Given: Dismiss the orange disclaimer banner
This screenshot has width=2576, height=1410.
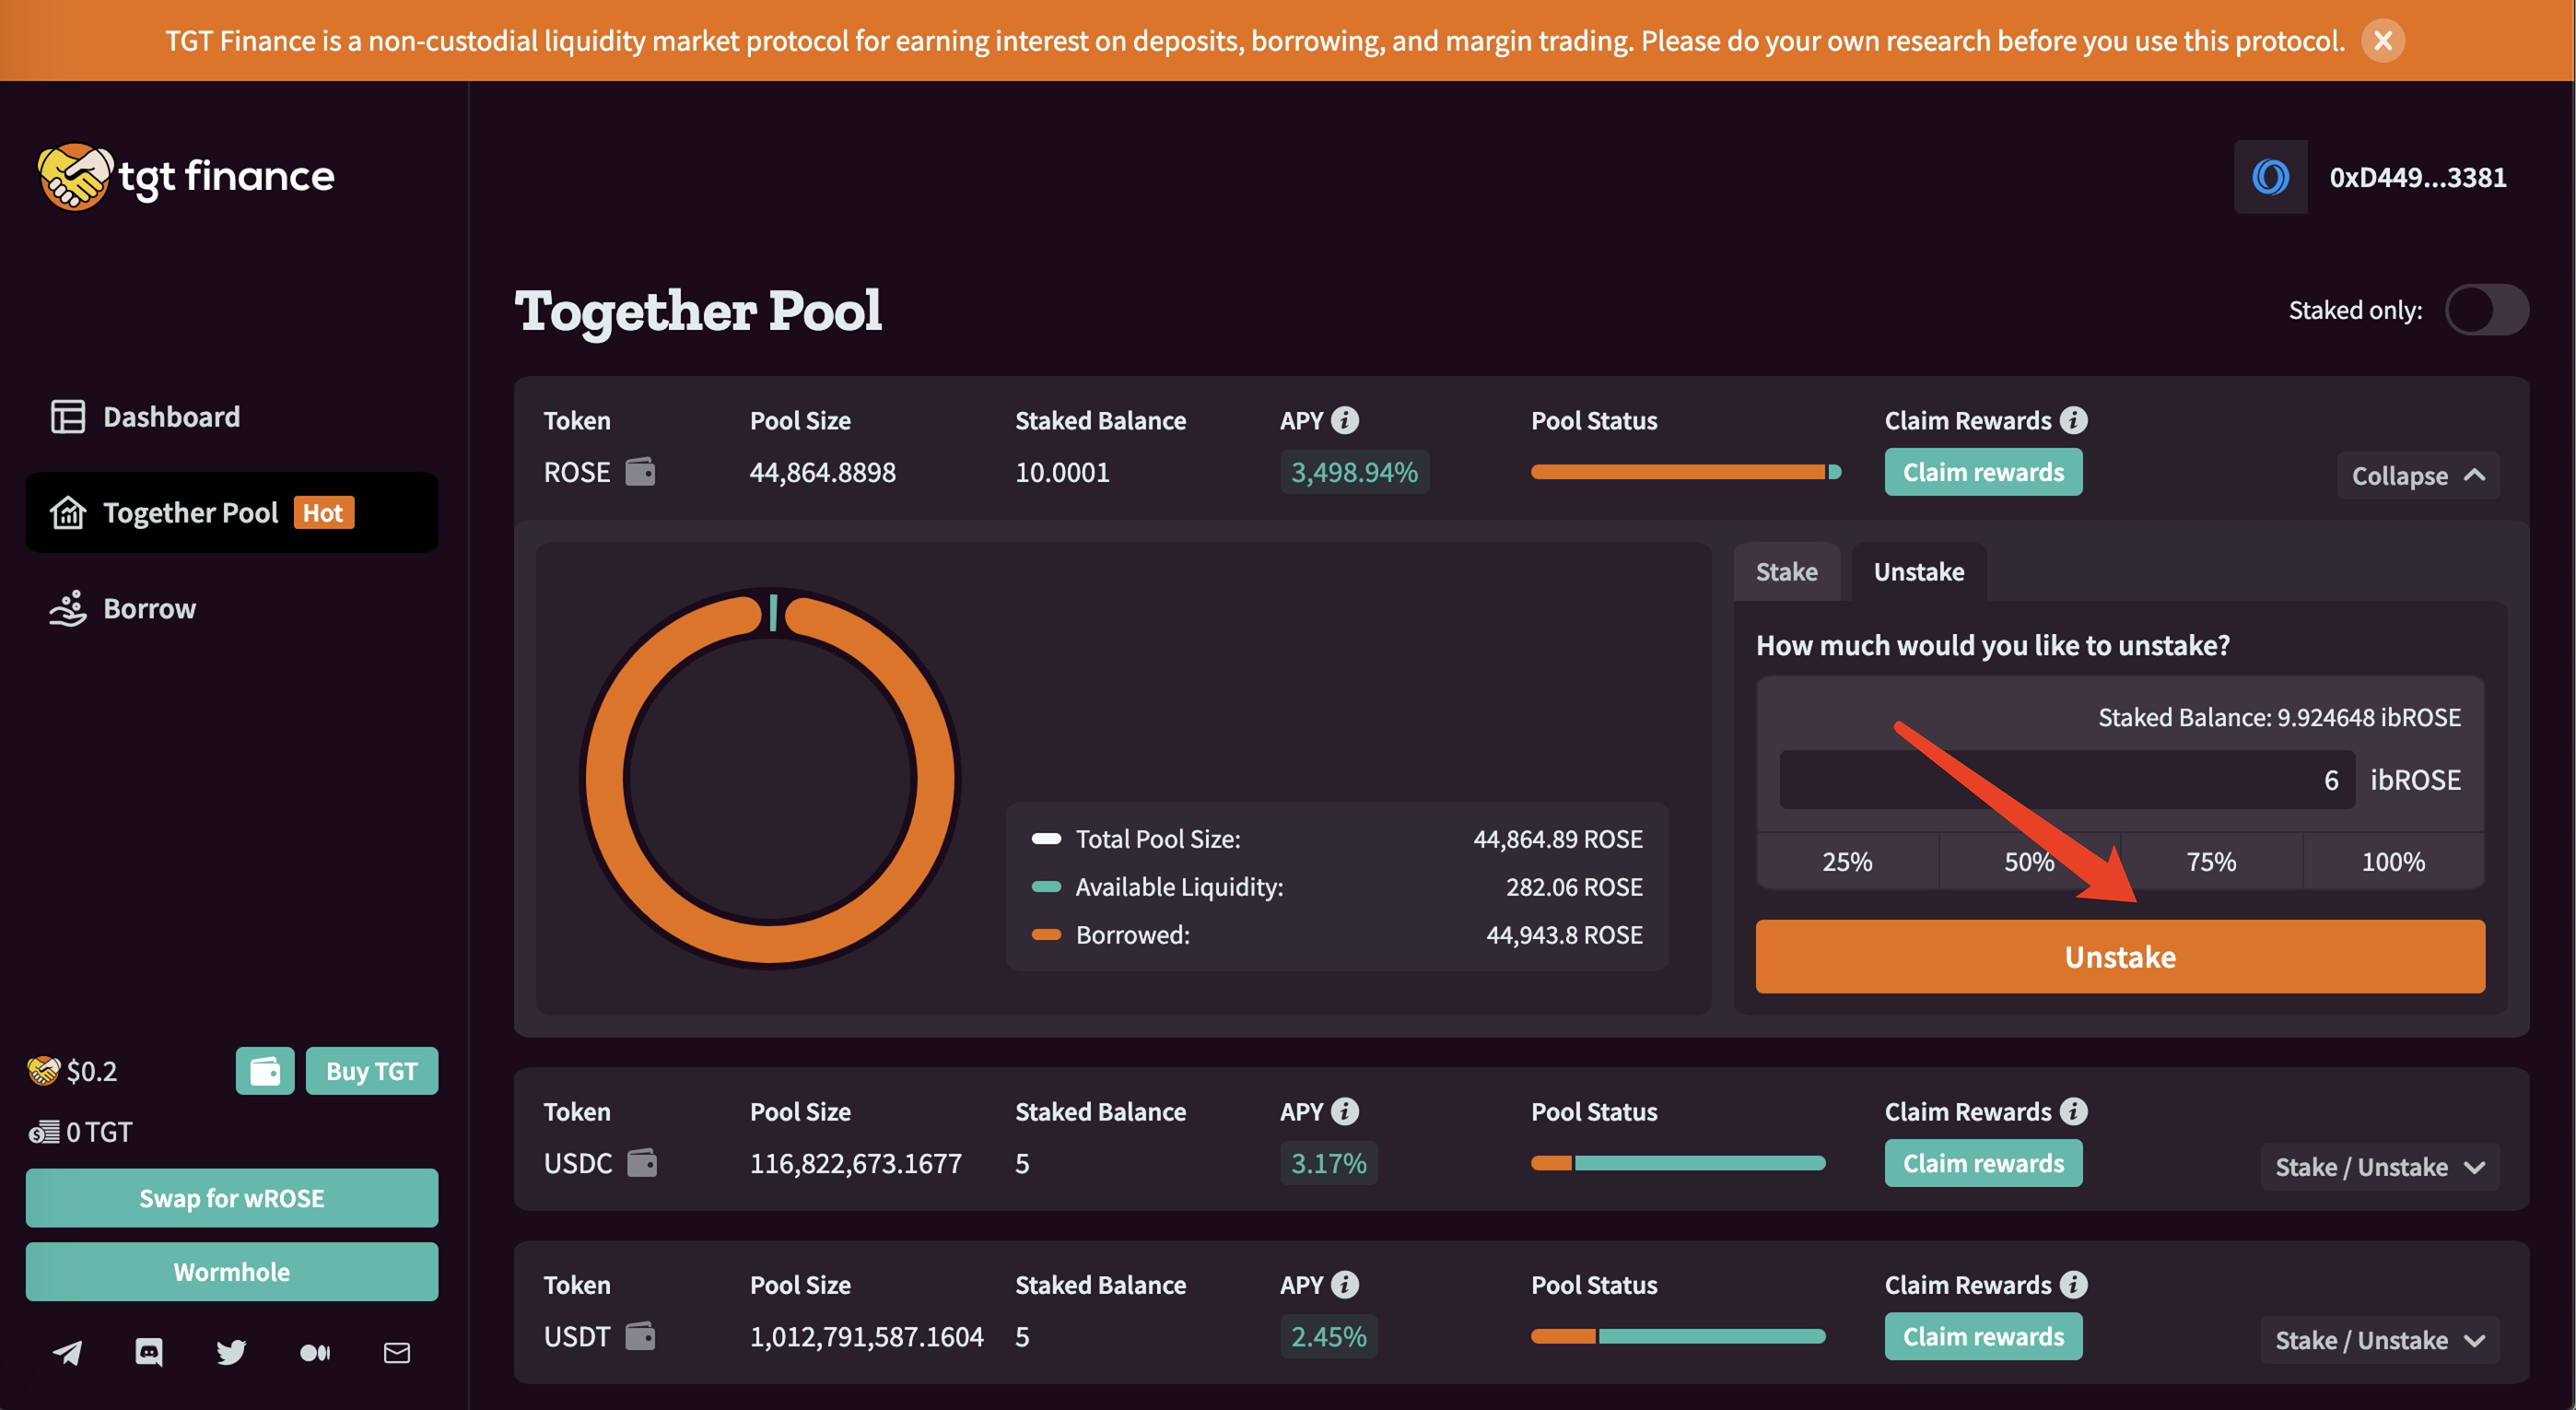Looking at the screenshot, I should (2383, 41).
